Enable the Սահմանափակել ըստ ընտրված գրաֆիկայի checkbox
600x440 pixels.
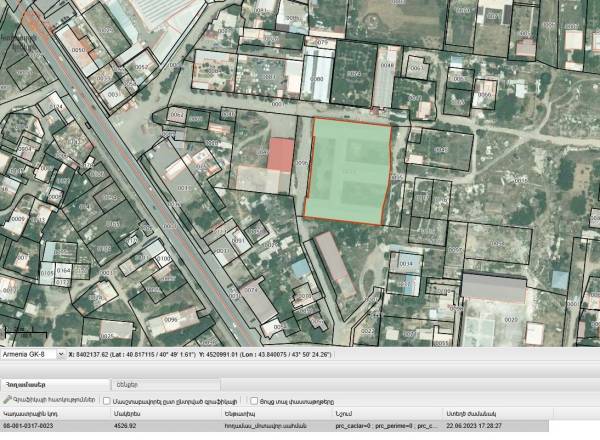pos(107,399)
